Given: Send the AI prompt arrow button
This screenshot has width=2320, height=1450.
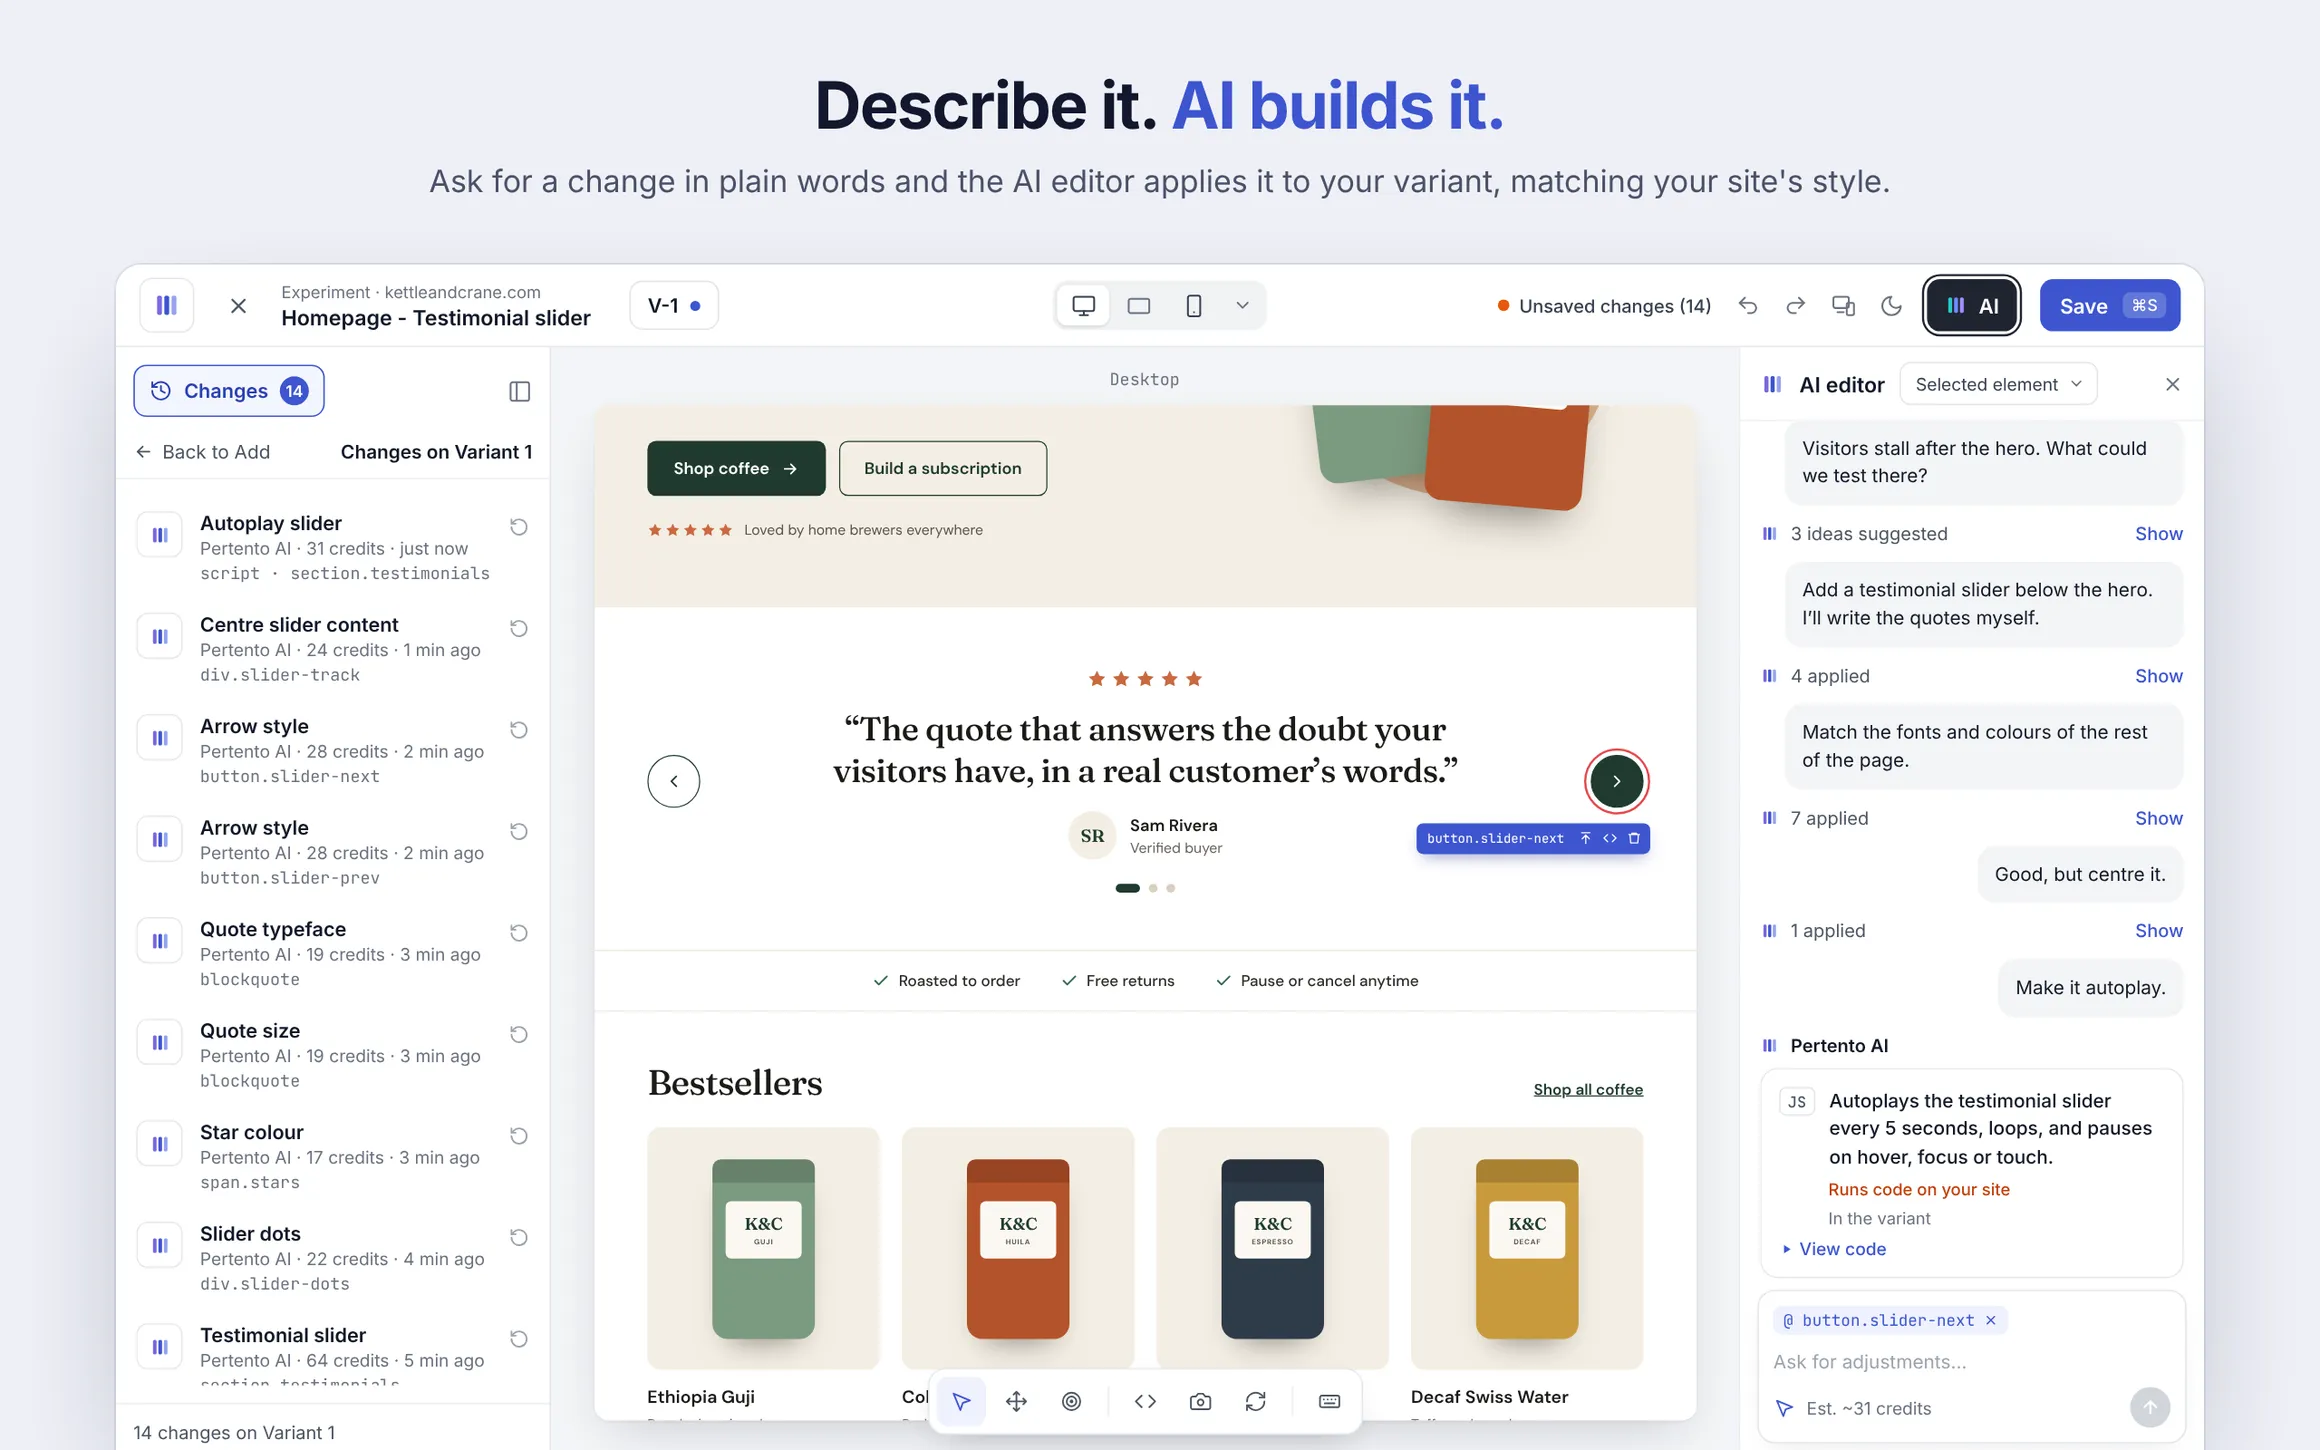Looking at the screenshot, I should click(x=2149, y=1408).
